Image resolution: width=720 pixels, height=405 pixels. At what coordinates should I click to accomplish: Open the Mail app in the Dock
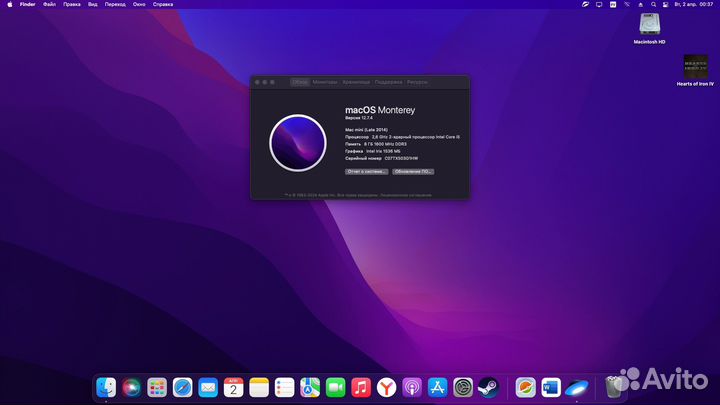(208, 388)
